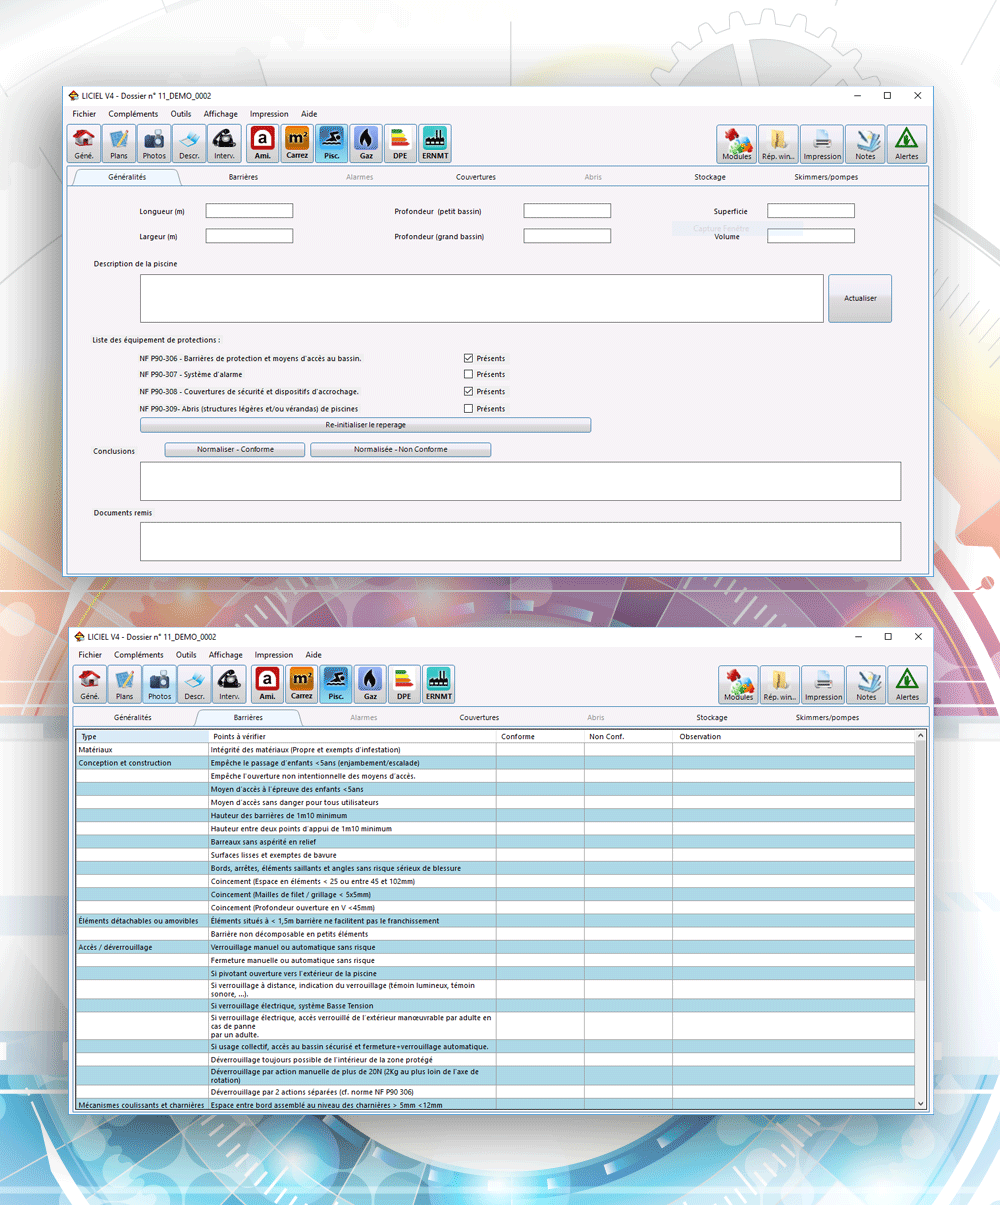Select Carrez m² icon in upper window
The width and height of the screenshot is (1000, 1205).
click(x=297, y=144)
